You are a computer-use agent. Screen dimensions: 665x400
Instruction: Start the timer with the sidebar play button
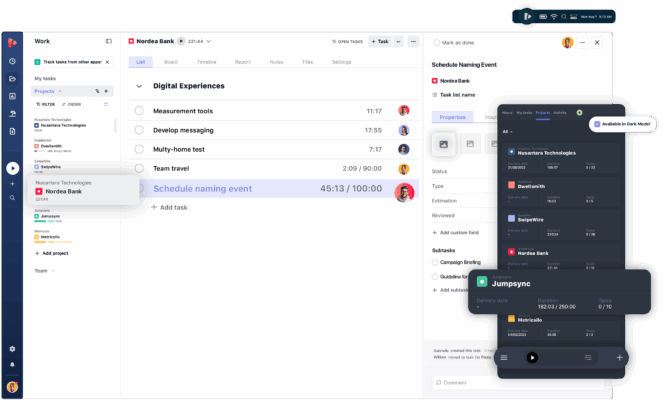[x=13, y=168]
